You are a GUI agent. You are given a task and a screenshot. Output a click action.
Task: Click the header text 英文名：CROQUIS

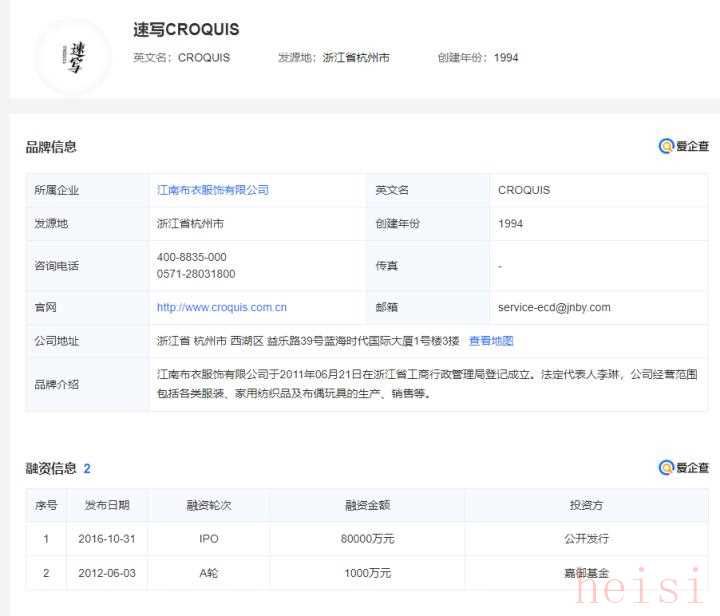point(181,58)
